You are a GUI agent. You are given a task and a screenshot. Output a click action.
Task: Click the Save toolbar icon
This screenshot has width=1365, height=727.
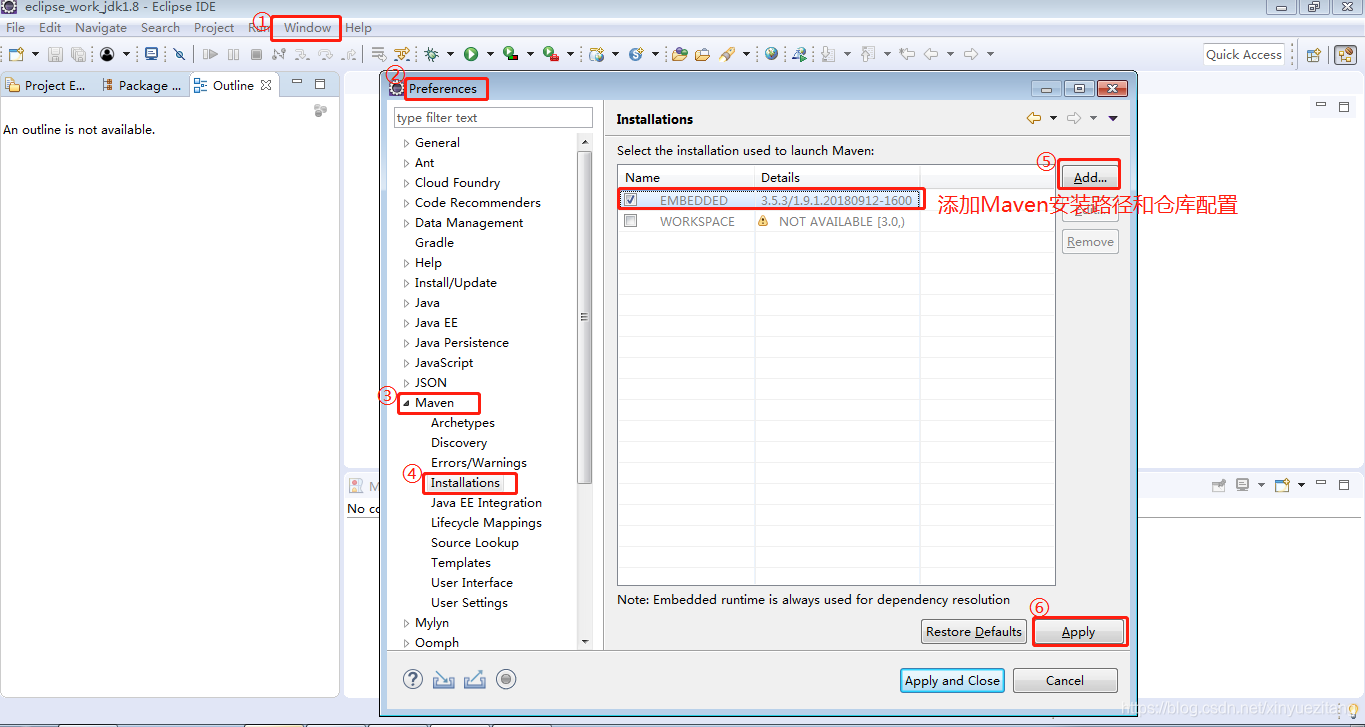(56, 54)
